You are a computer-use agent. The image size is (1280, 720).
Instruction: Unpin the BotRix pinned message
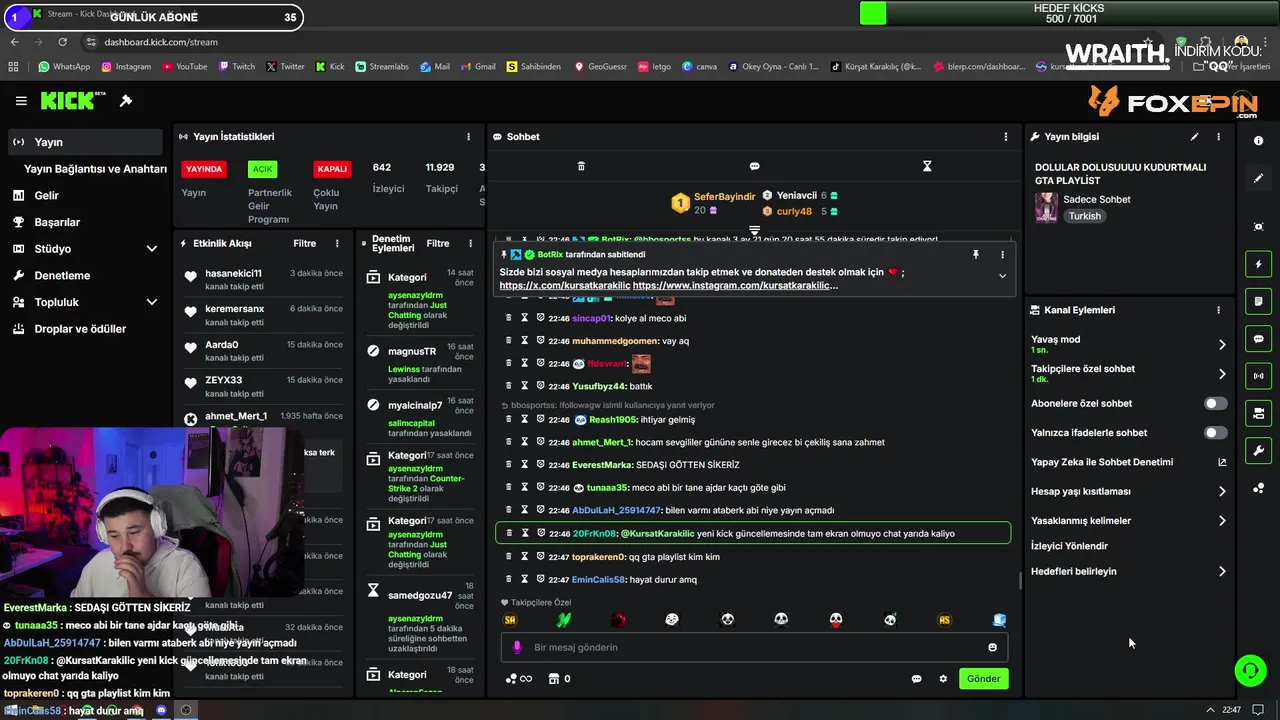click(x=975, y=255)
